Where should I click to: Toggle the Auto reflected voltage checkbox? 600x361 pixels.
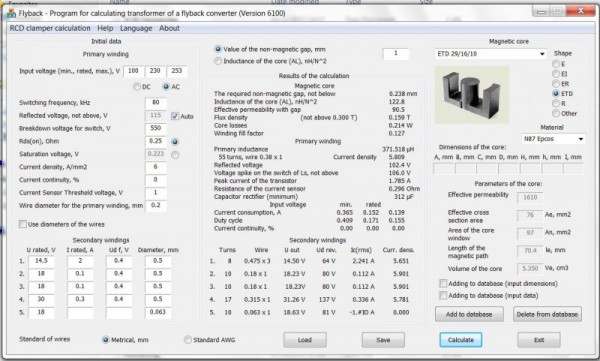[x=175, y=116]
